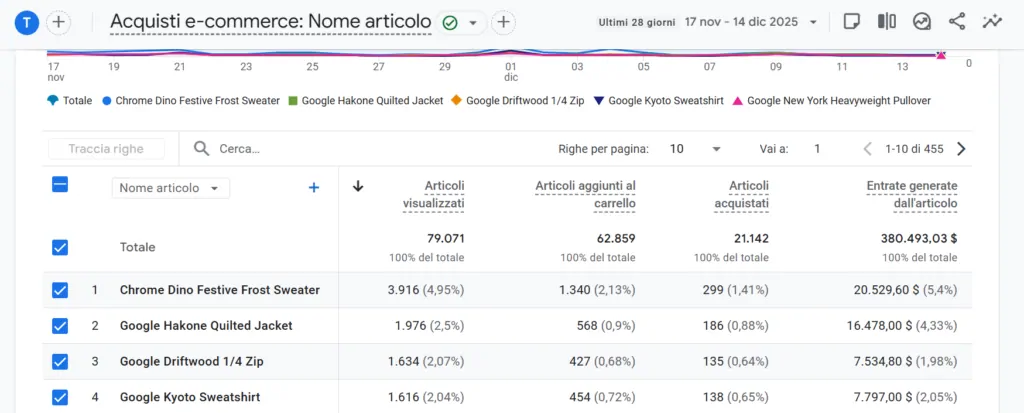Open the Nome articolo dimension dropdown
The image size is (1024, 413).
[171, 188]
